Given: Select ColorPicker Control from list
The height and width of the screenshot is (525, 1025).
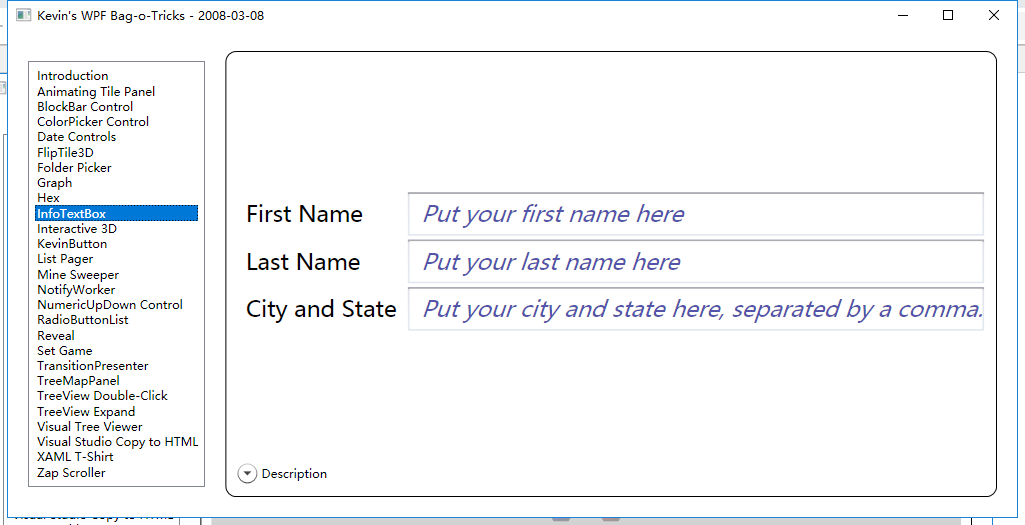Looking at the screenshot, I should point(93,122).
